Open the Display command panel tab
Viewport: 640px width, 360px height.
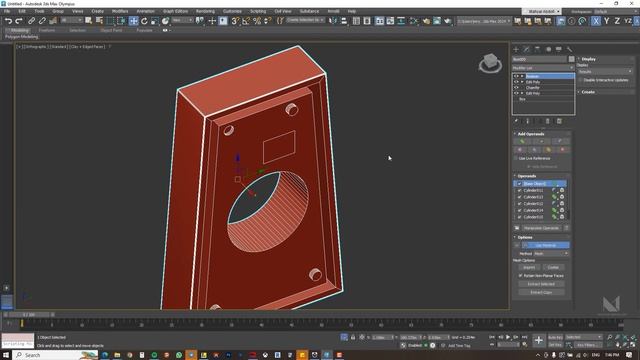tap(559, 49)
